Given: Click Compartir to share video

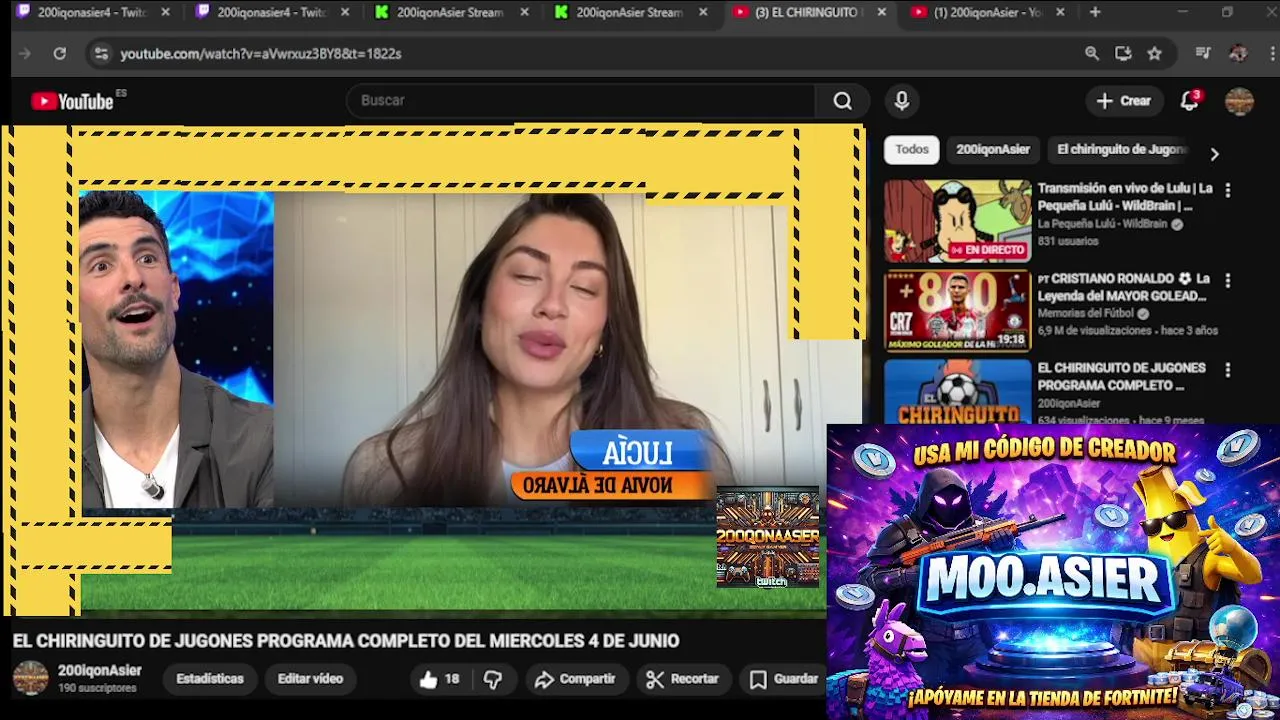Looking at the screenshot, I should [x=575, y=679].
